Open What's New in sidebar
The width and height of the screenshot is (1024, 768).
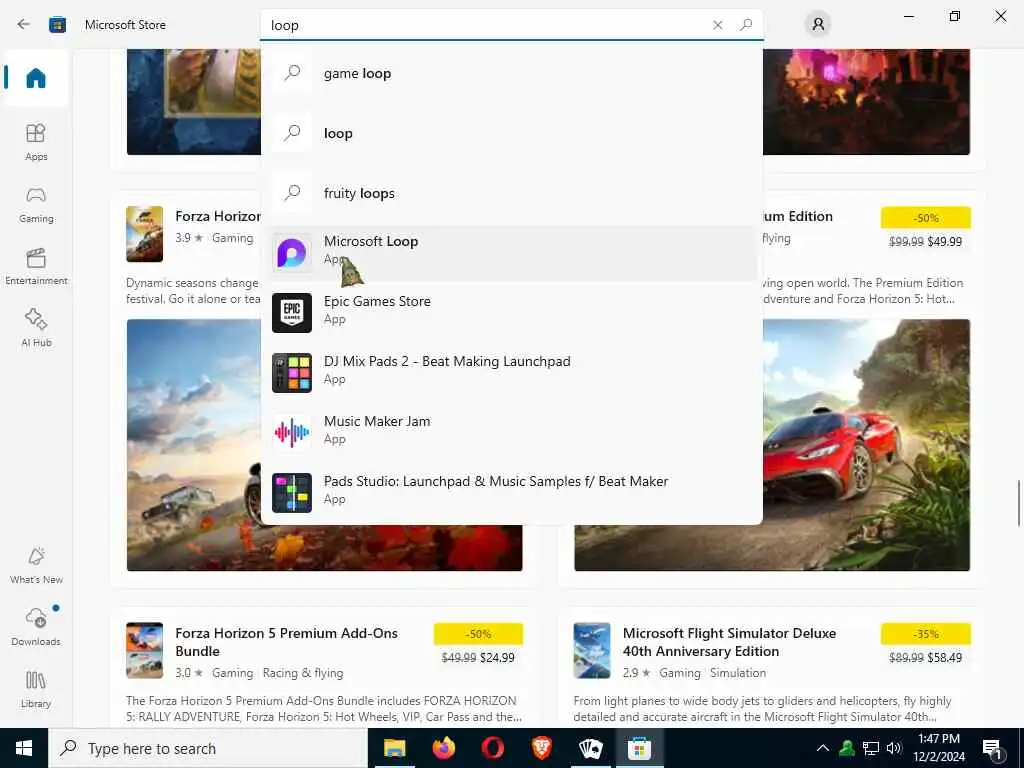(36, 565)
